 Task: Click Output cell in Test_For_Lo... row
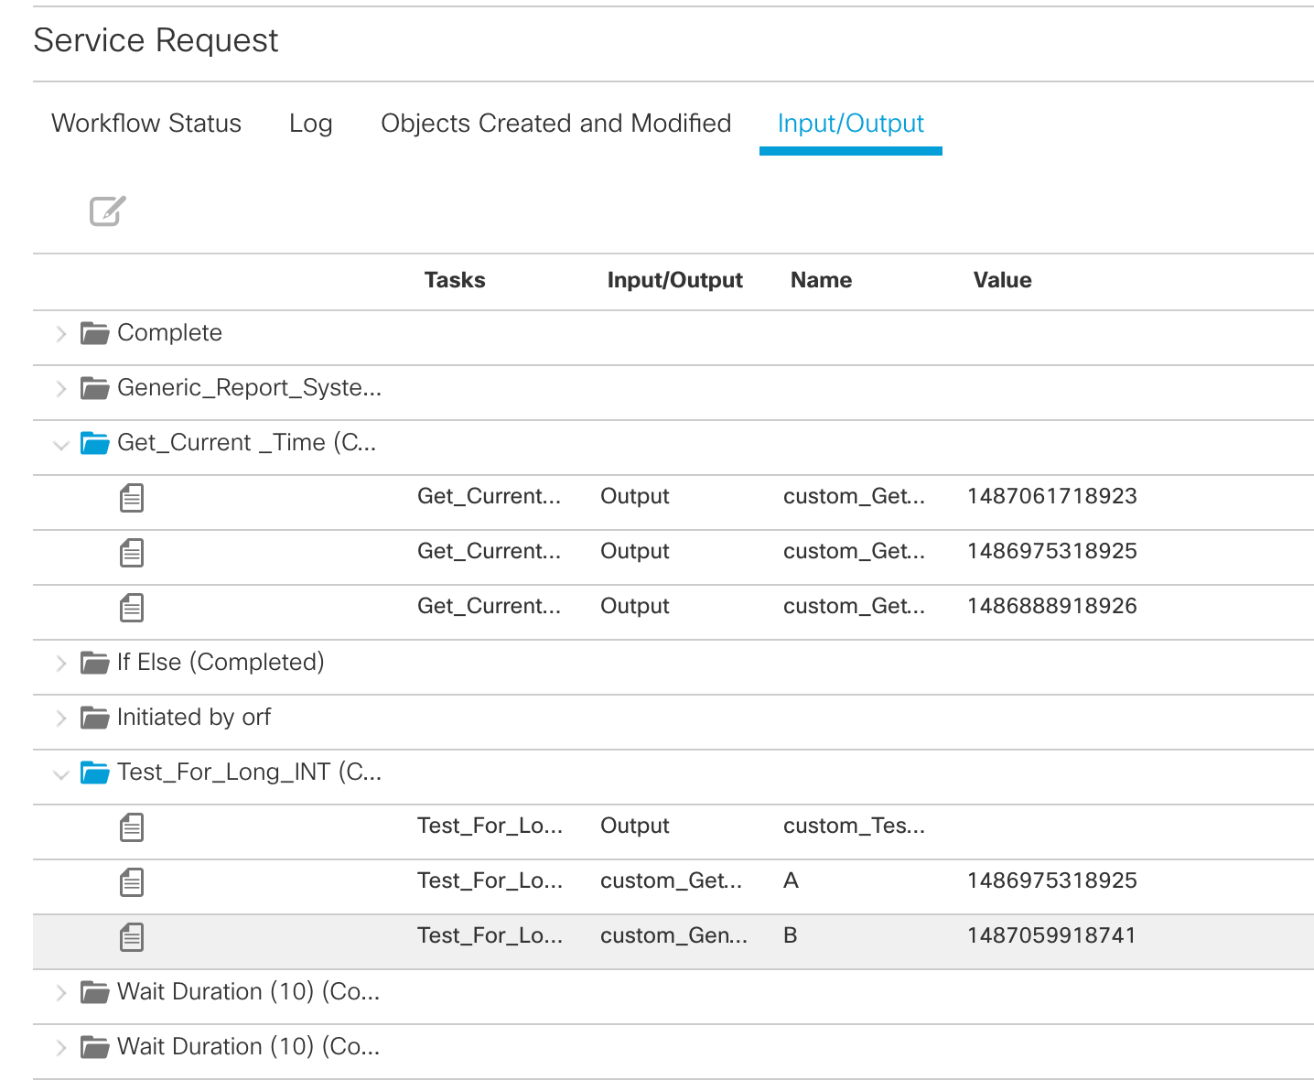635,826
